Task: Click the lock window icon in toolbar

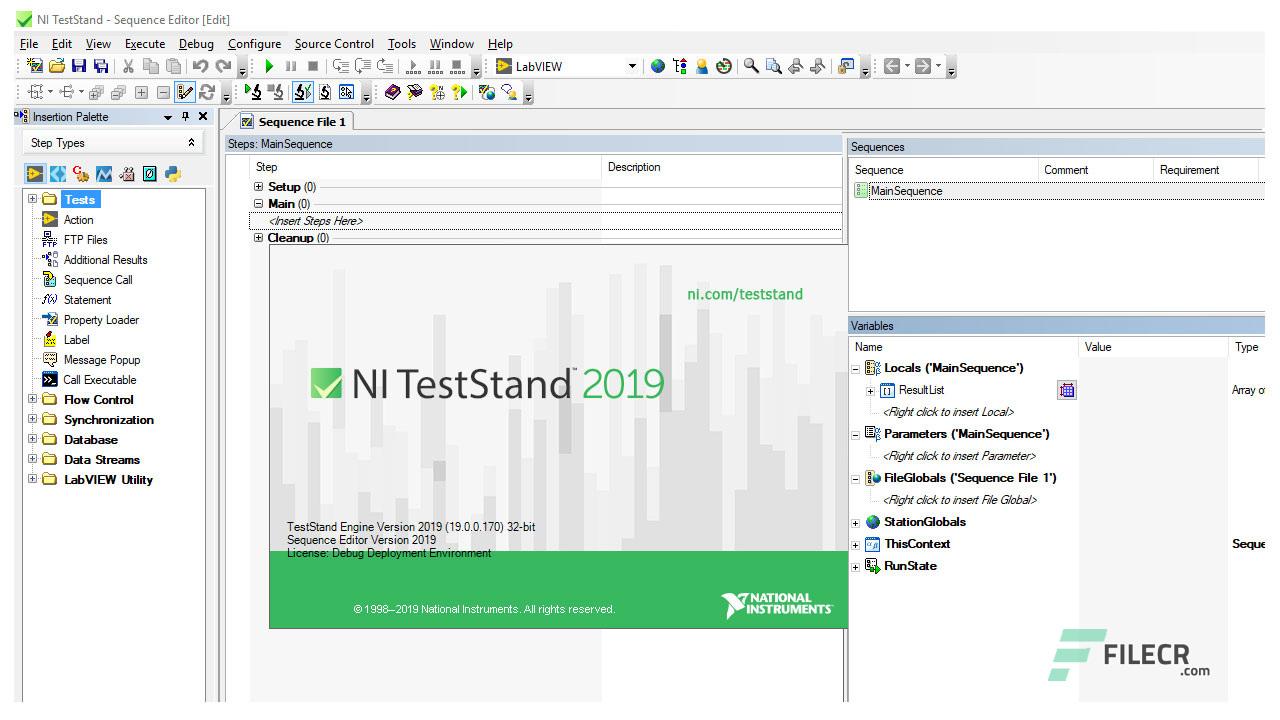Action: [x=846, y=66]
